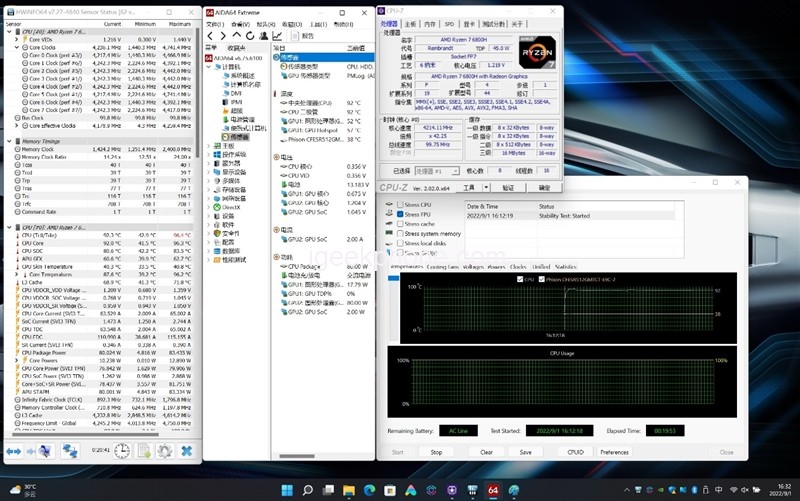
Task: Switch to the Statistics tab
Action: [565, 267]
